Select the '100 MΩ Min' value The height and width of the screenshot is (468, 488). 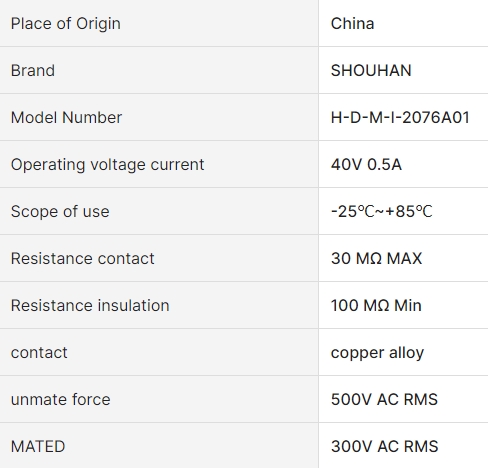[x=376, y=306]
